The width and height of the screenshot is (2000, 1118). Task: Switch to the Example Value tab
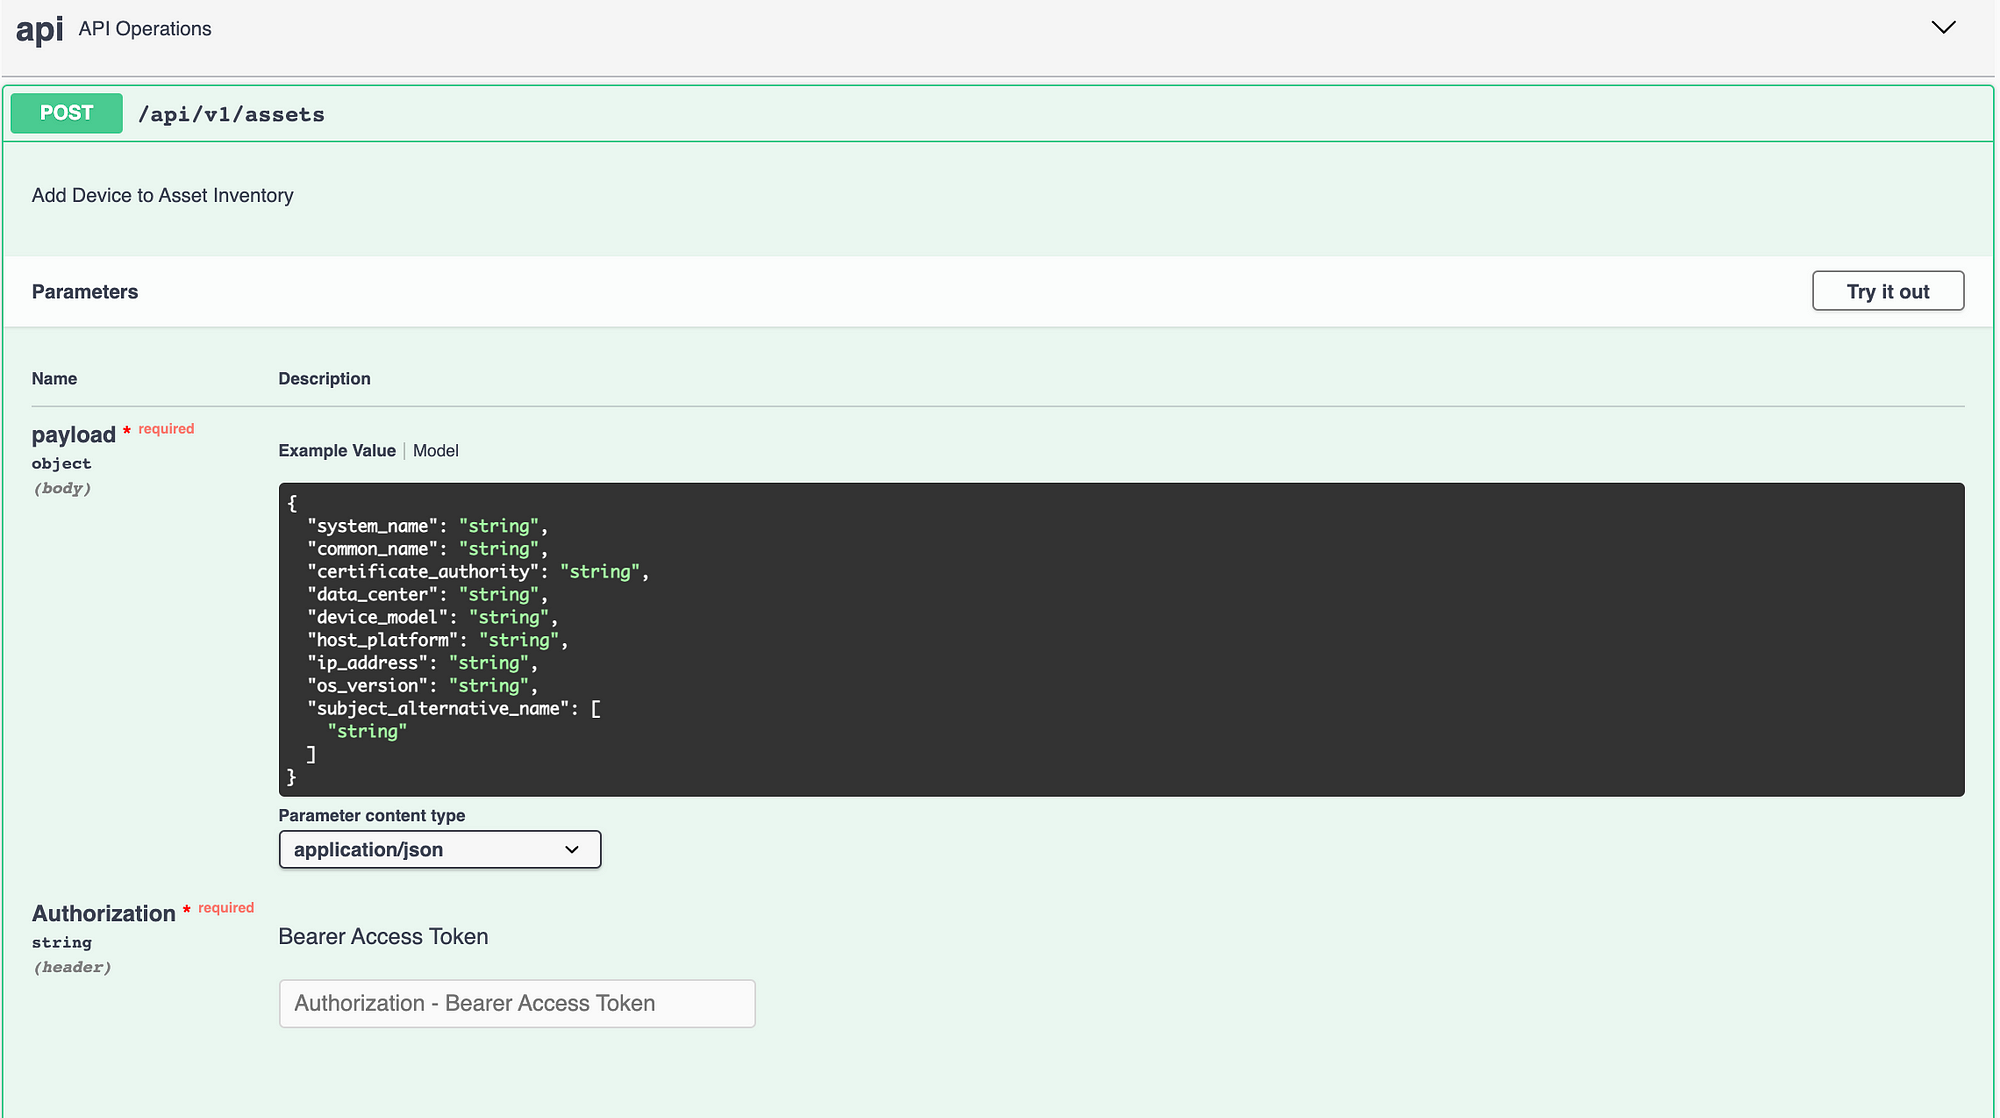click(x=337, y=450)
